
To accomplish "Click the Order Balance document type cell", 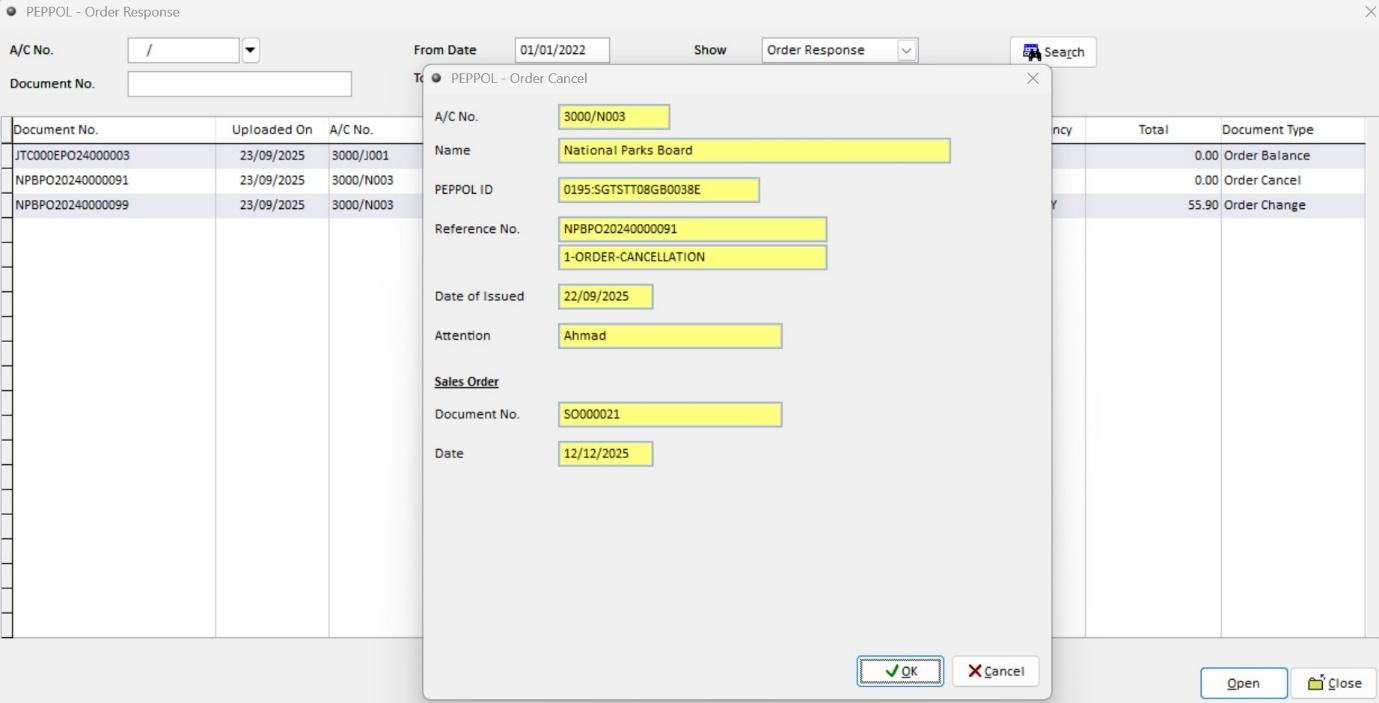I will coord(1292,156).
